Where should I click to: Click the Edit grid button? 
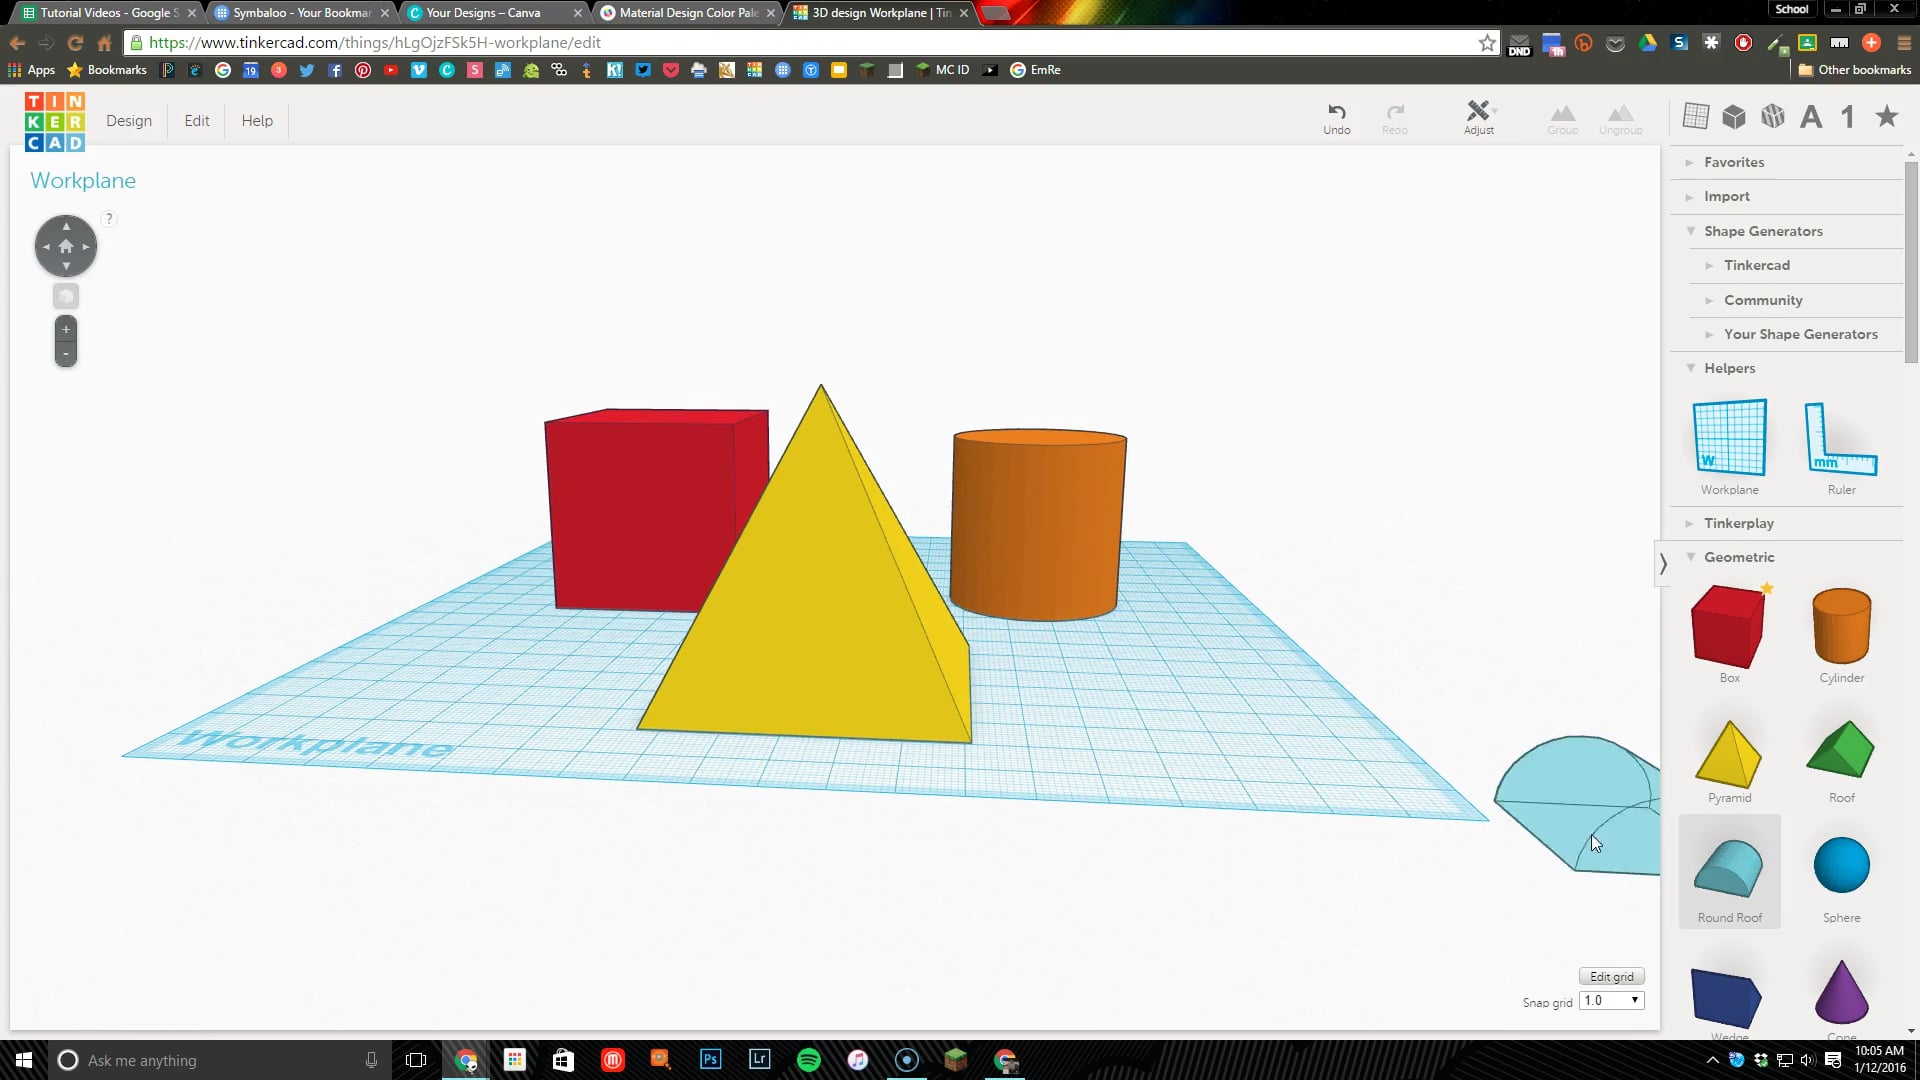1611,976
